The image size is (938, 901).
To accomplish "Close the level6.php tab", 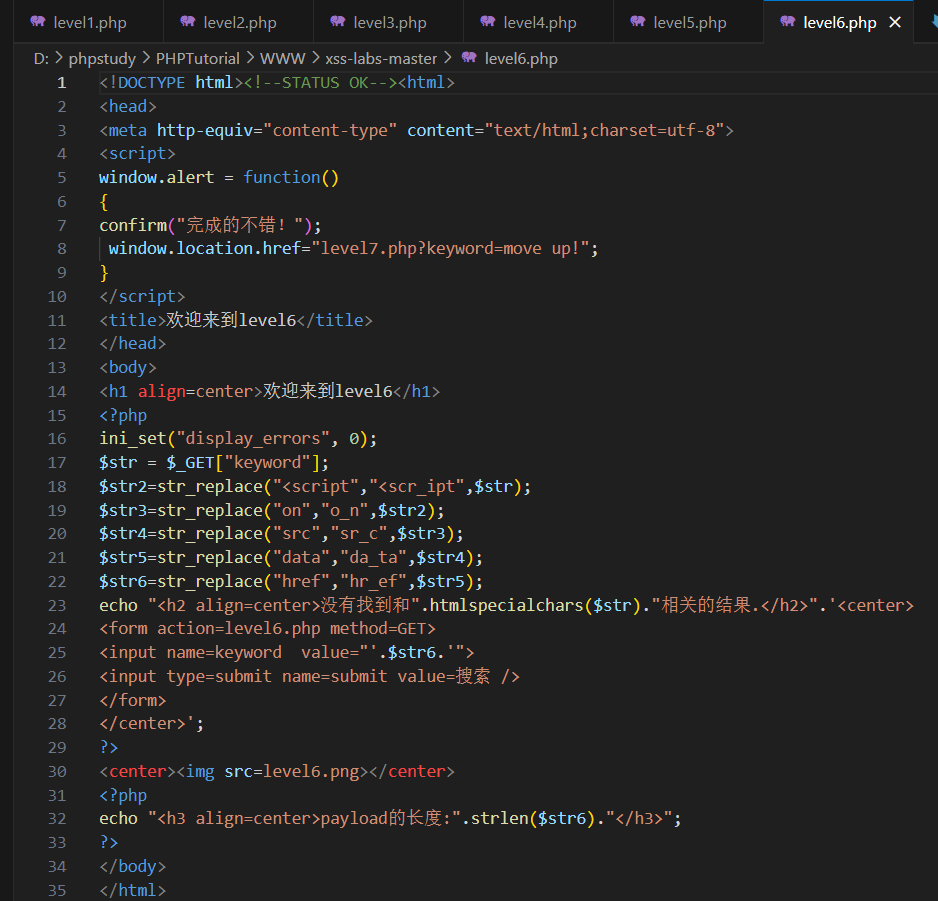I will click(895, 22).
